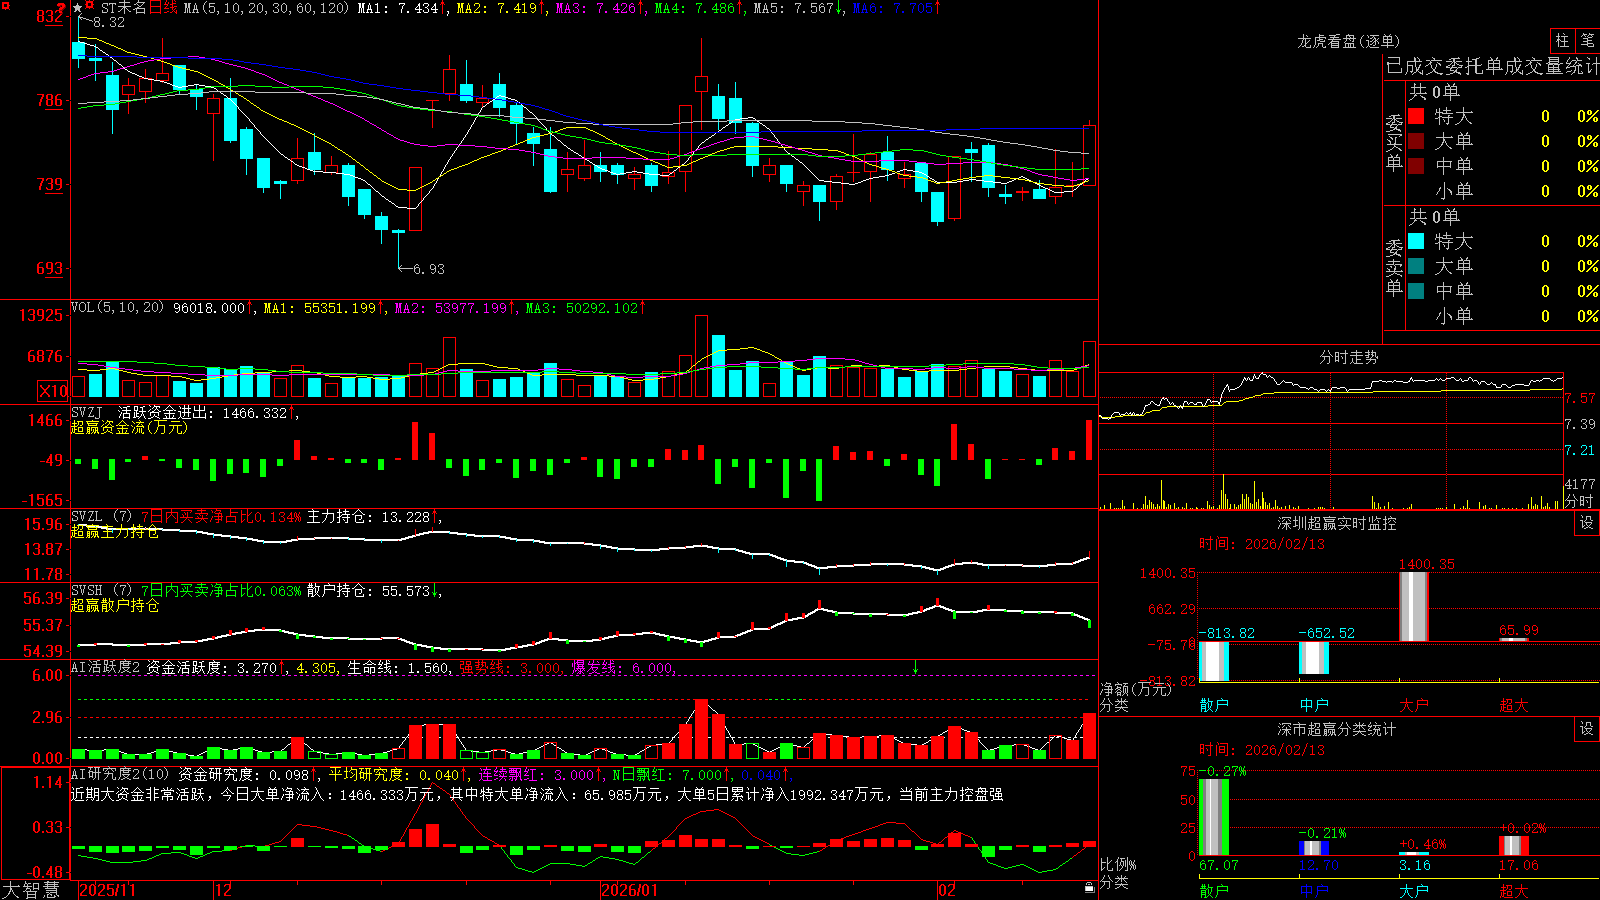Screen dimensions: 1600x900
Task: Switch order view to 笔 mode
Action: [x=1587, y=40]
